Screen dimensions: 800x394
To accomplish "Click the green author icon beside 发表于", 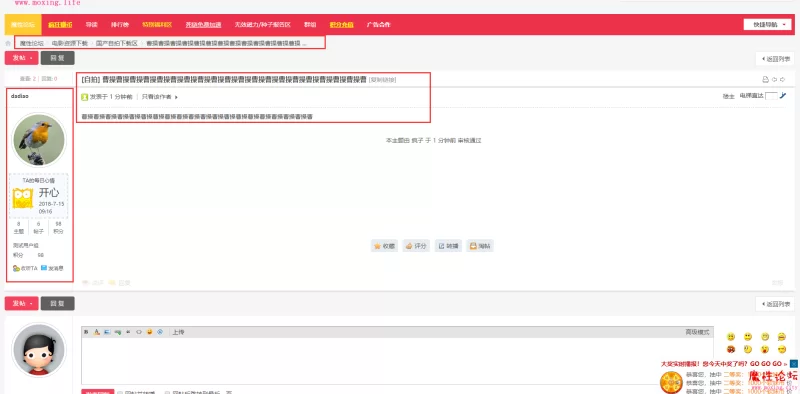I will pos(85,96).
